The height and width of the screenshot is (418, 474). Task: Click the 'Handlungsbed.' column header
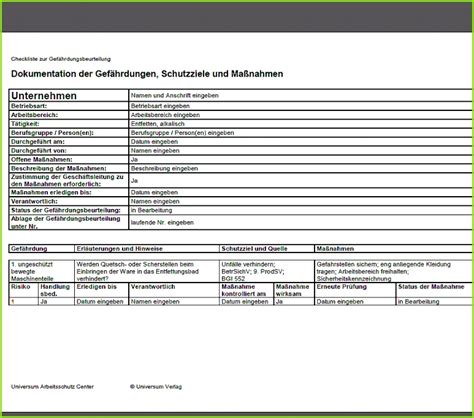point(55,290)
